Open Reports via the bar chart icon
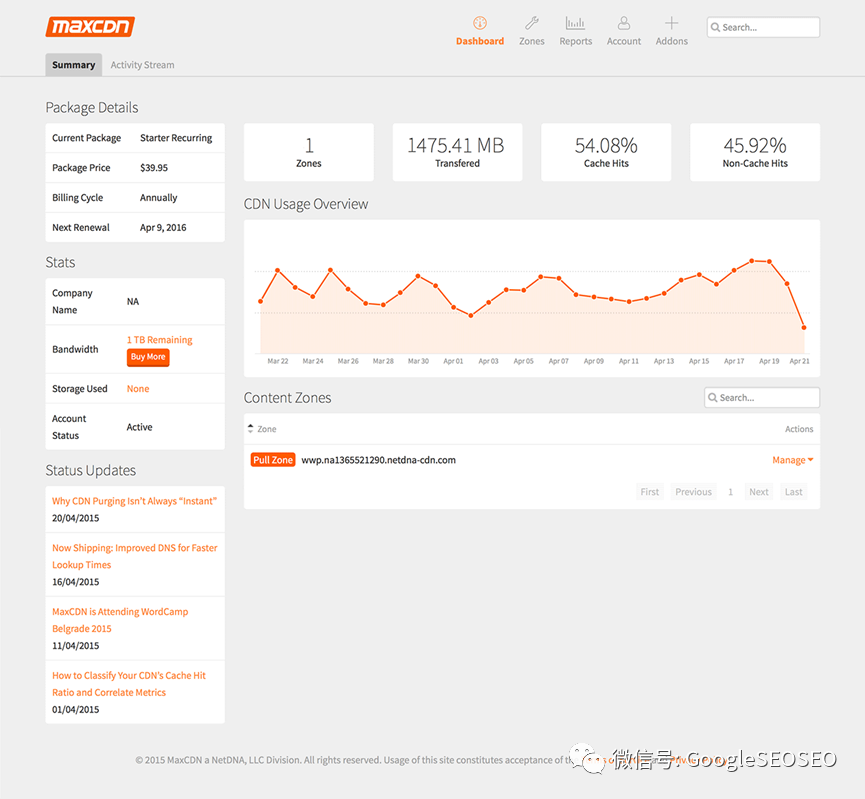The height and width of the screenshot is (799, 865). [575, 23]
